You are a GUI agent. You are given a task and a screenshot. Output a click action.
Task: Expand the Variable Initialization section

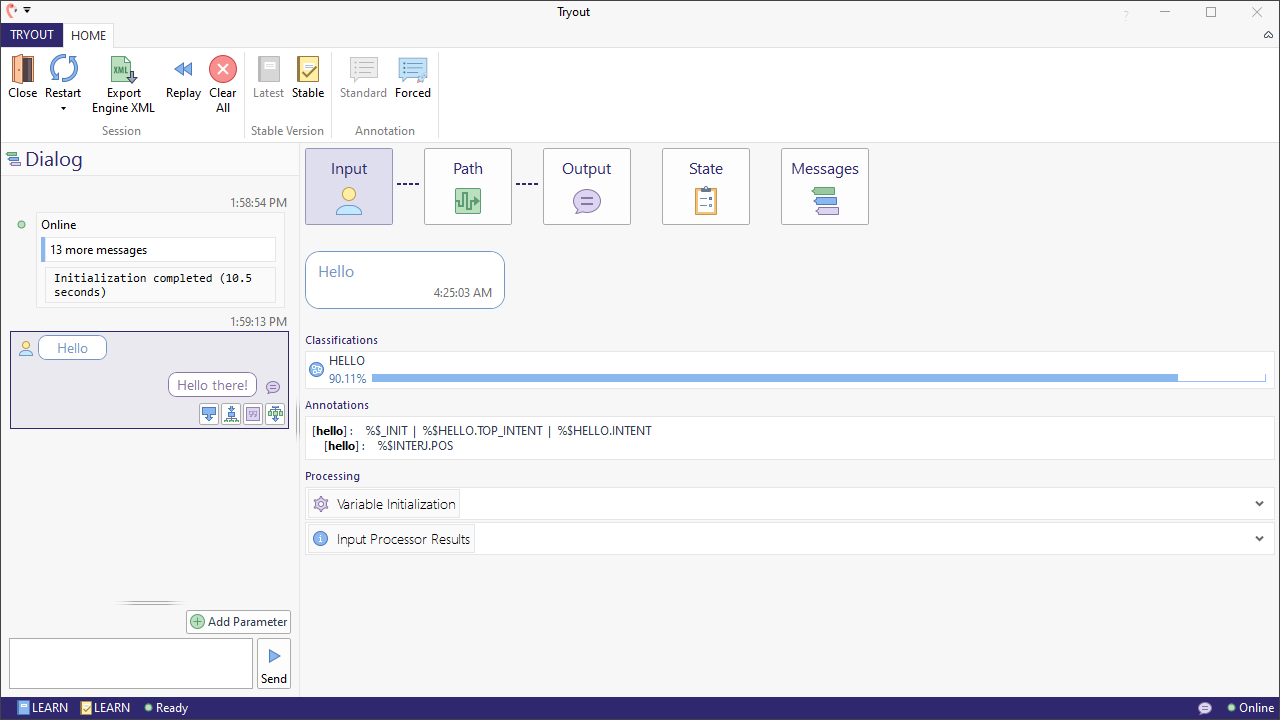point(1259,504)
